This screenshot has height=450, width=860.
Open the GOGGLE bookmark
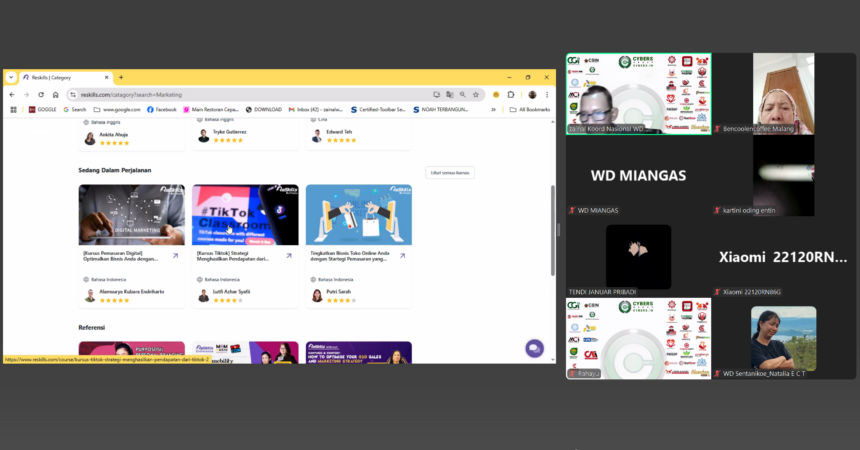(43, 110)
